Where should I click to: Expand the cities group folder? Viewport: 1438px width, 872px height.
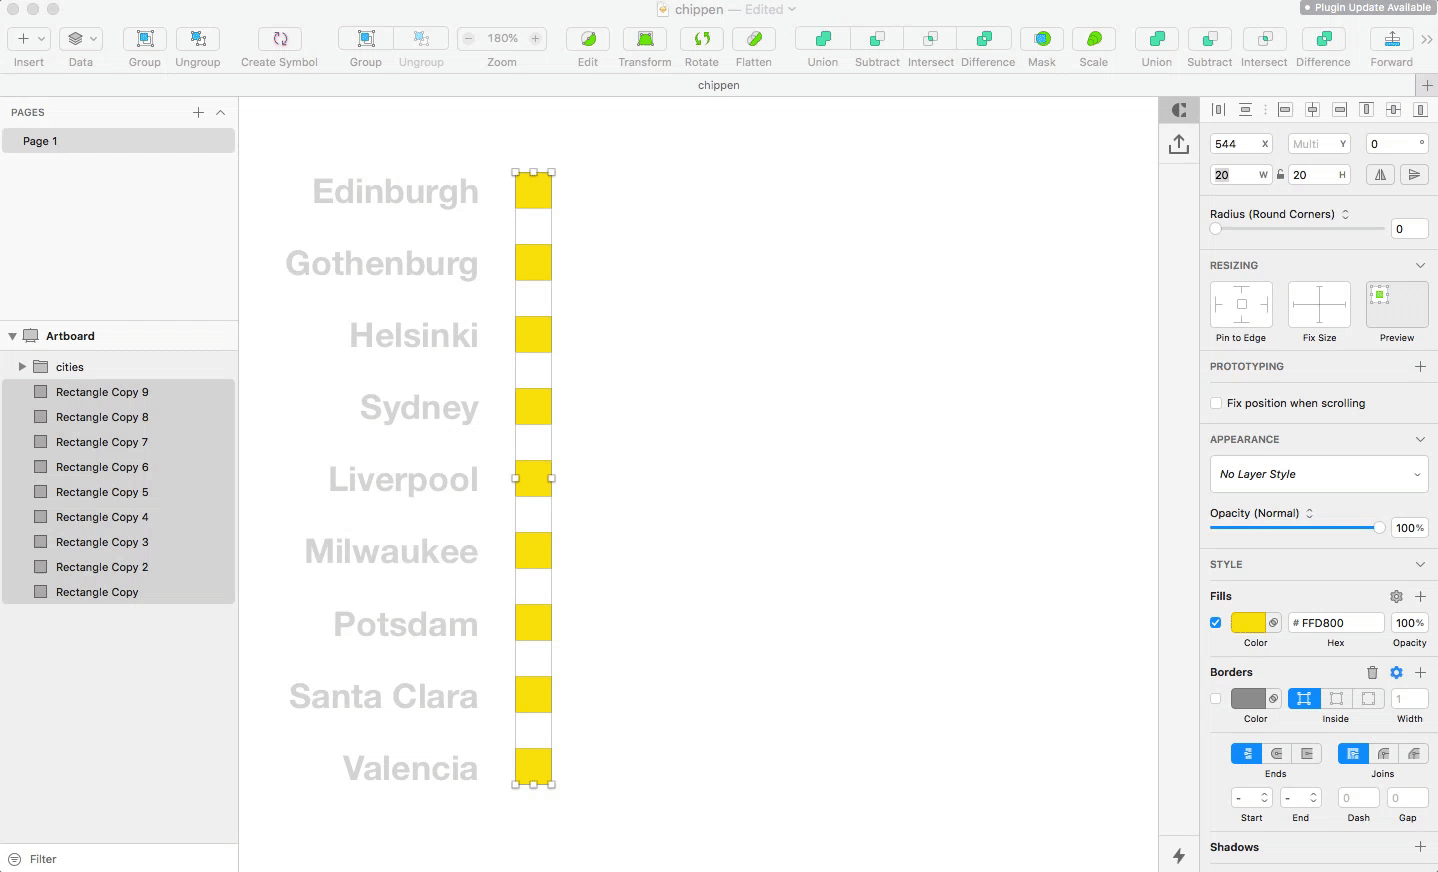22,367
